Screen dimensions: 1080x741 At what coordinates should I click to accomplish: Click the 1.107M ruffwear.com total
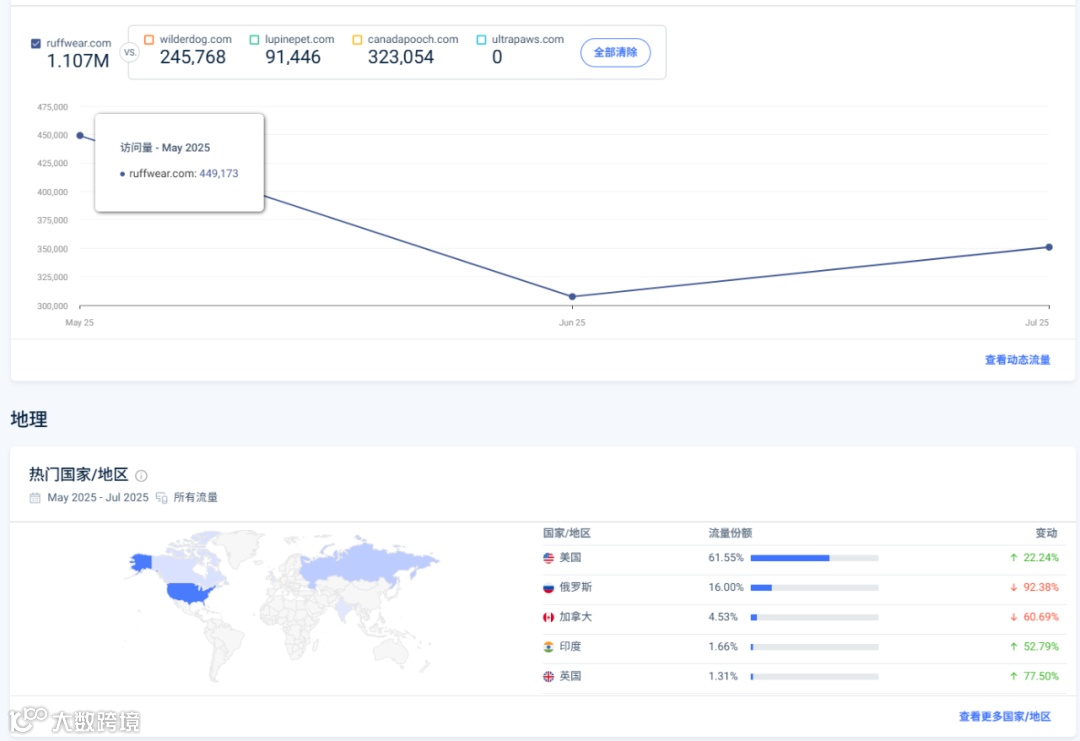click(x=78, y=61)
